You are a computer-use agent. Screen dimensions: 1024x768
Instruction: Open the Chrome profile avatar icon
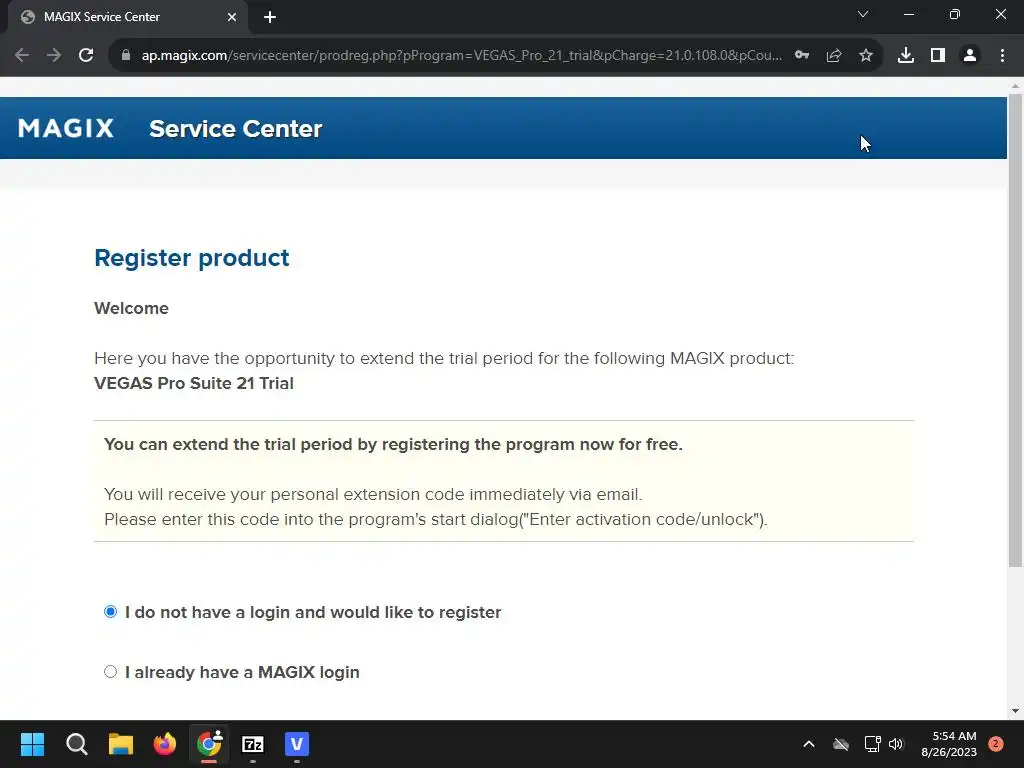coord(970,56)
